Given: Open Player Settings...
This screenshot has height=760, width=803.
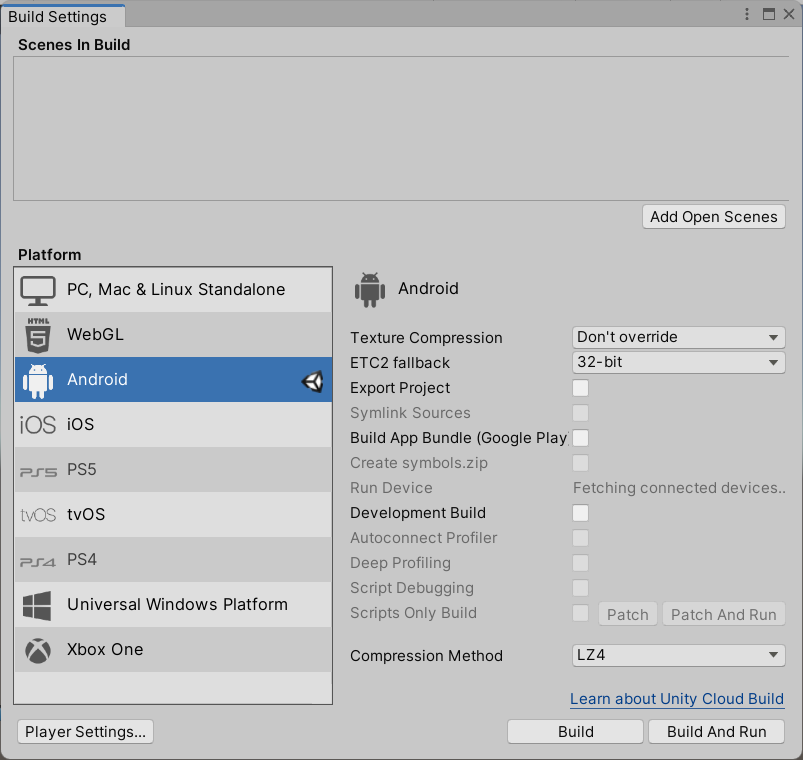Looking at the screenshot, I should pos(86,732).
